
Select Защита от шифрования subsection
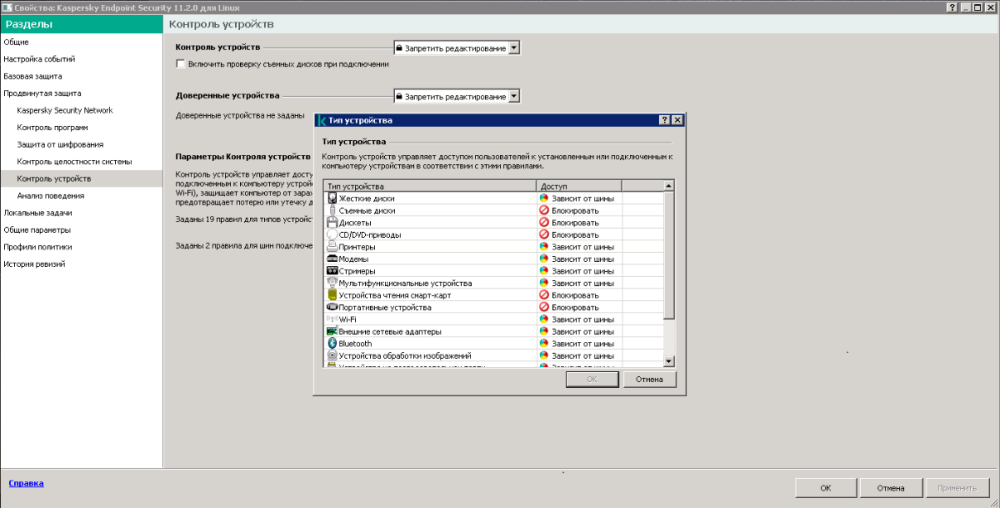click(x=60, y=145)
